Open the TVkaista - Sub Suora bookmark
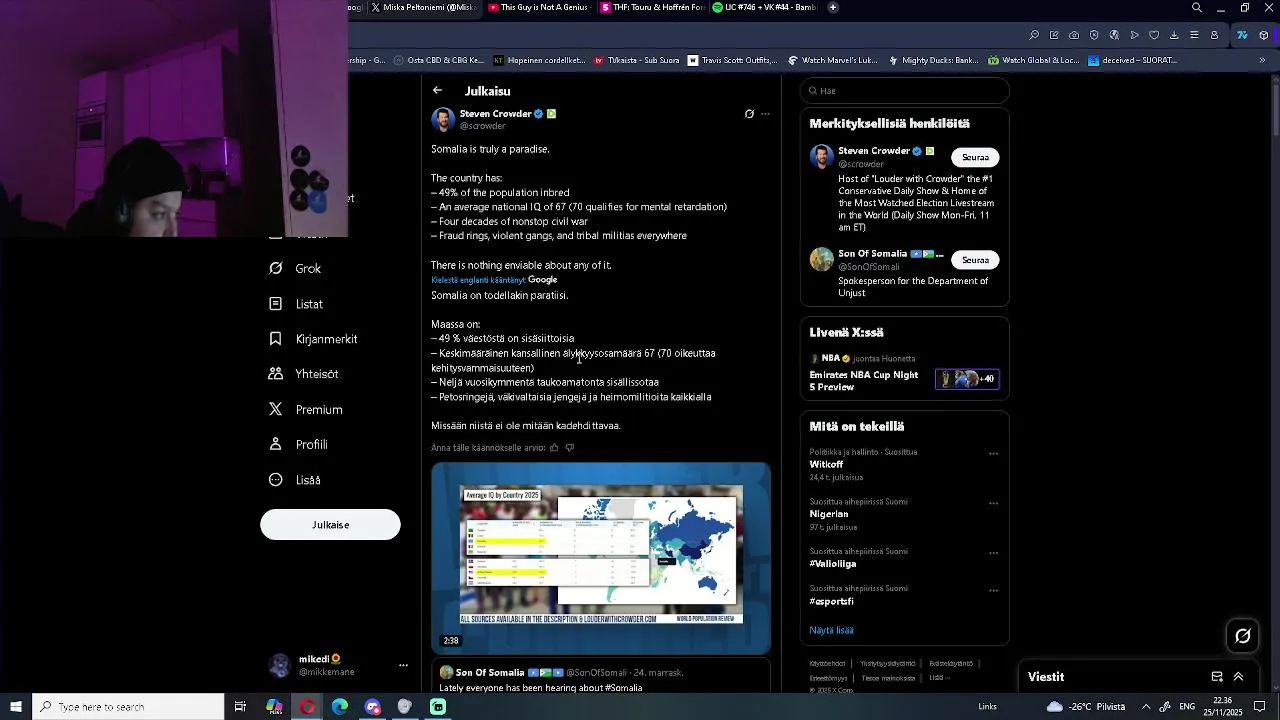The width and height of the screenshot is (1280, 720). pos(637,60)
